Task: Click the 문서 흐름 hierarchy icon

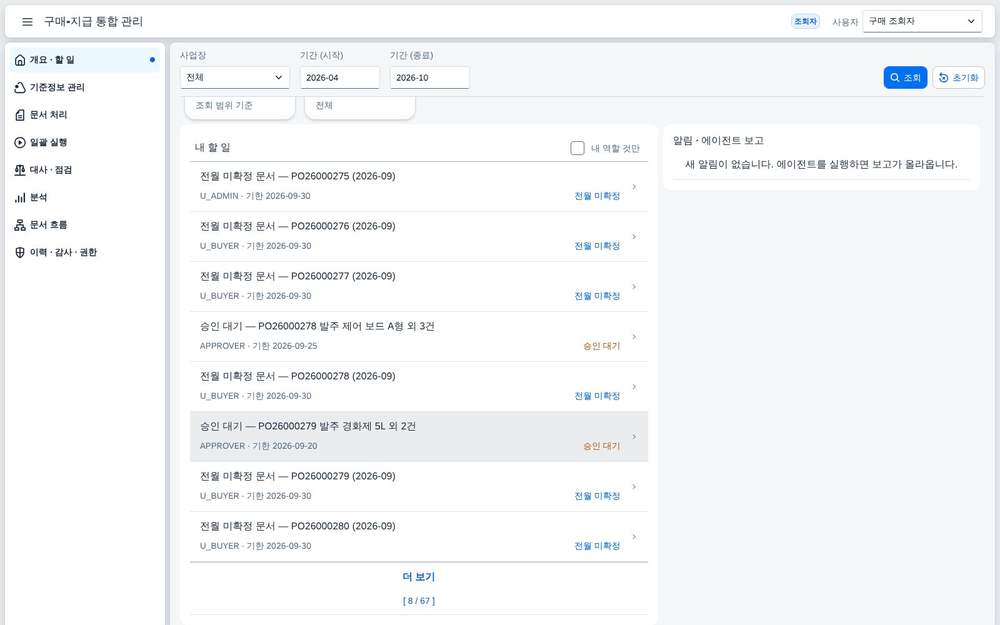Action: 20,224
